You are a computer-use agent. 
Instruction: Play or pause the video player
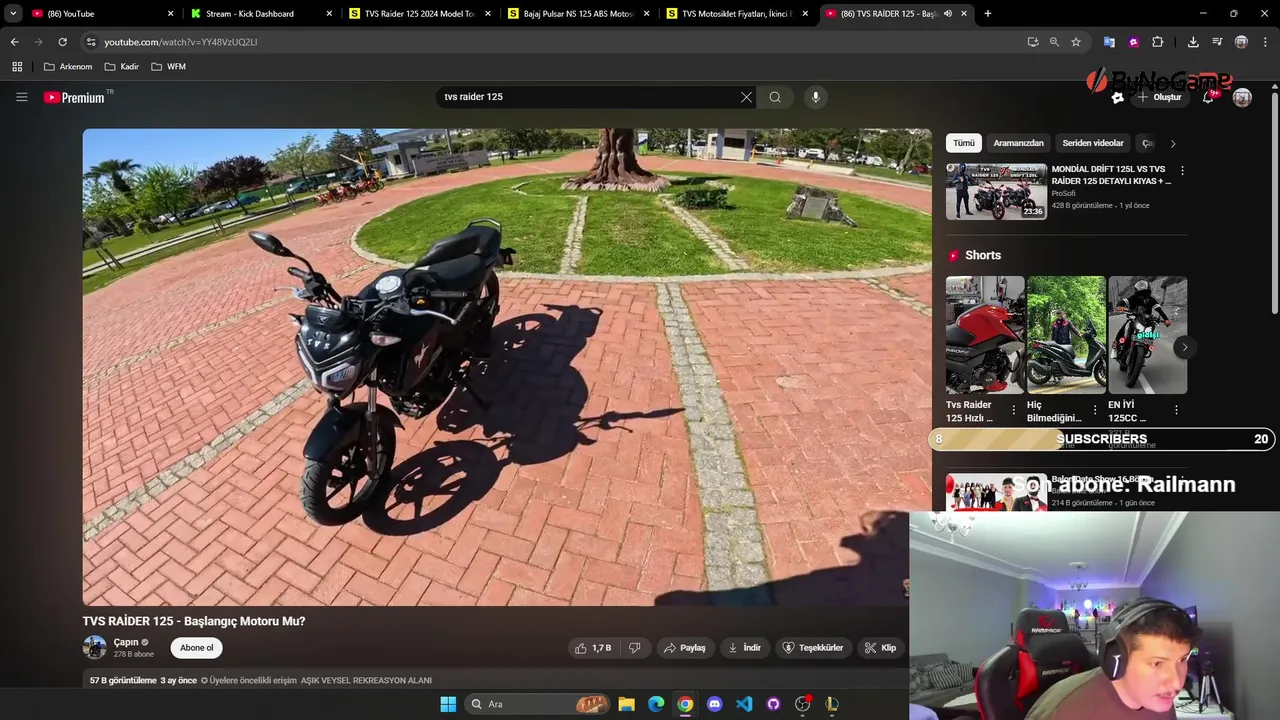coord(506,367)
